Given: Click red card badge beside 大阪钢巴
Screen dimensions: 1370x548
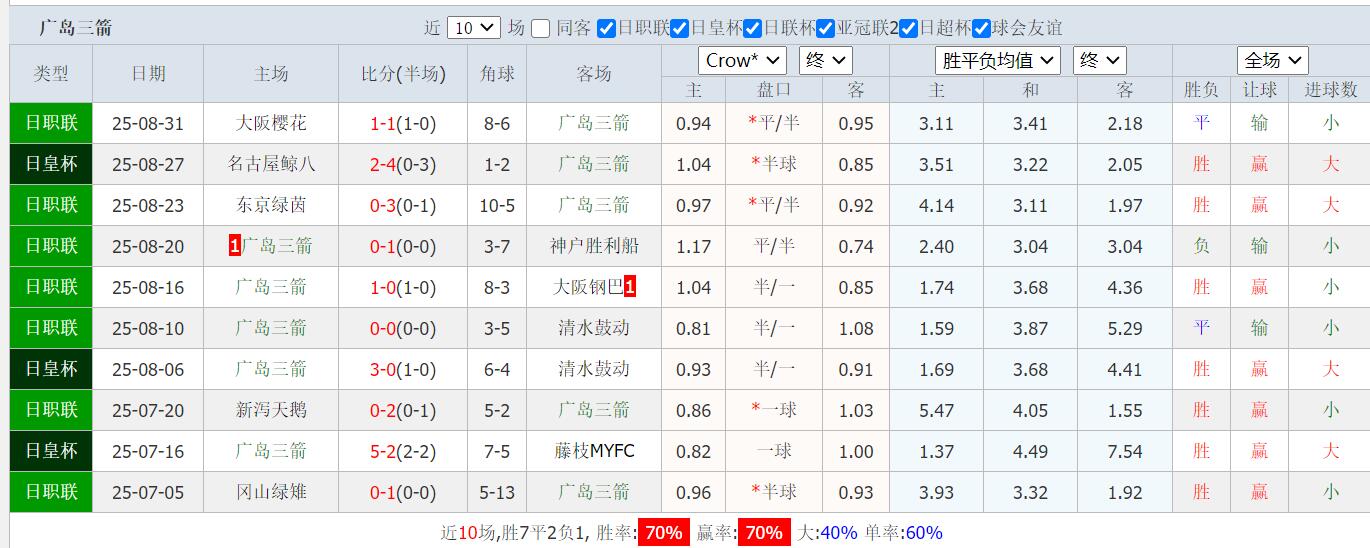Looking at the screenshot, I should coord(630,287).
